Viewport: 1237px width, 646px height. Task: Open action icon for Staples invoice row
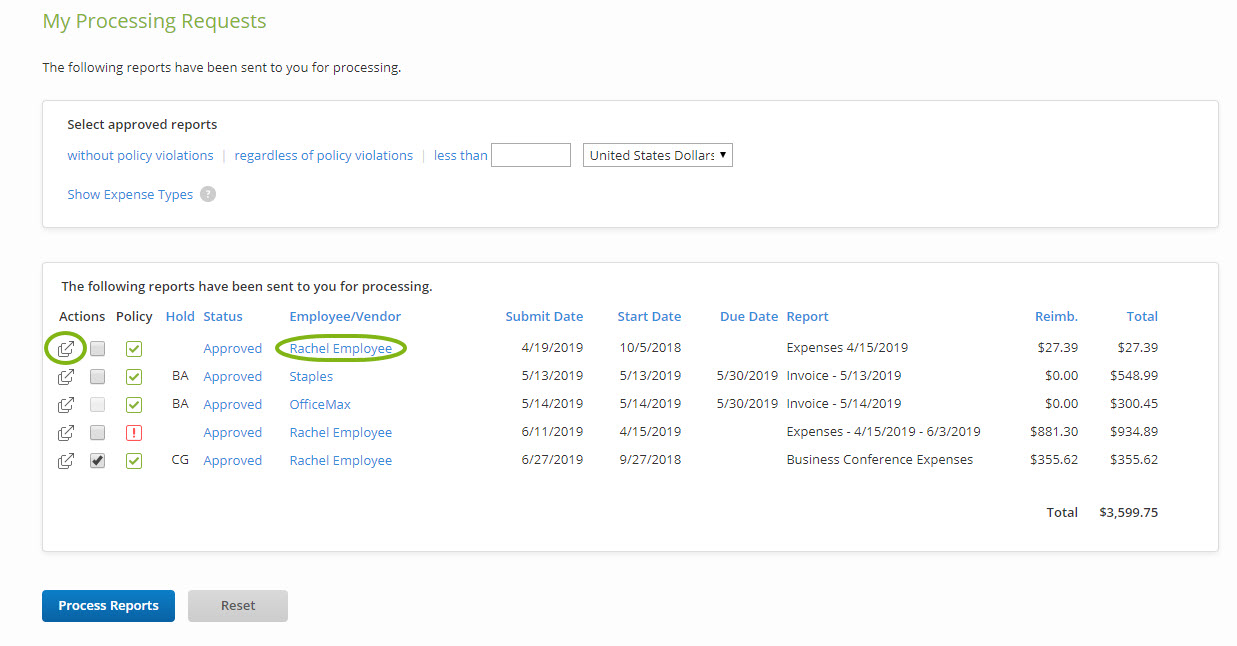click(x=66, y=377)
